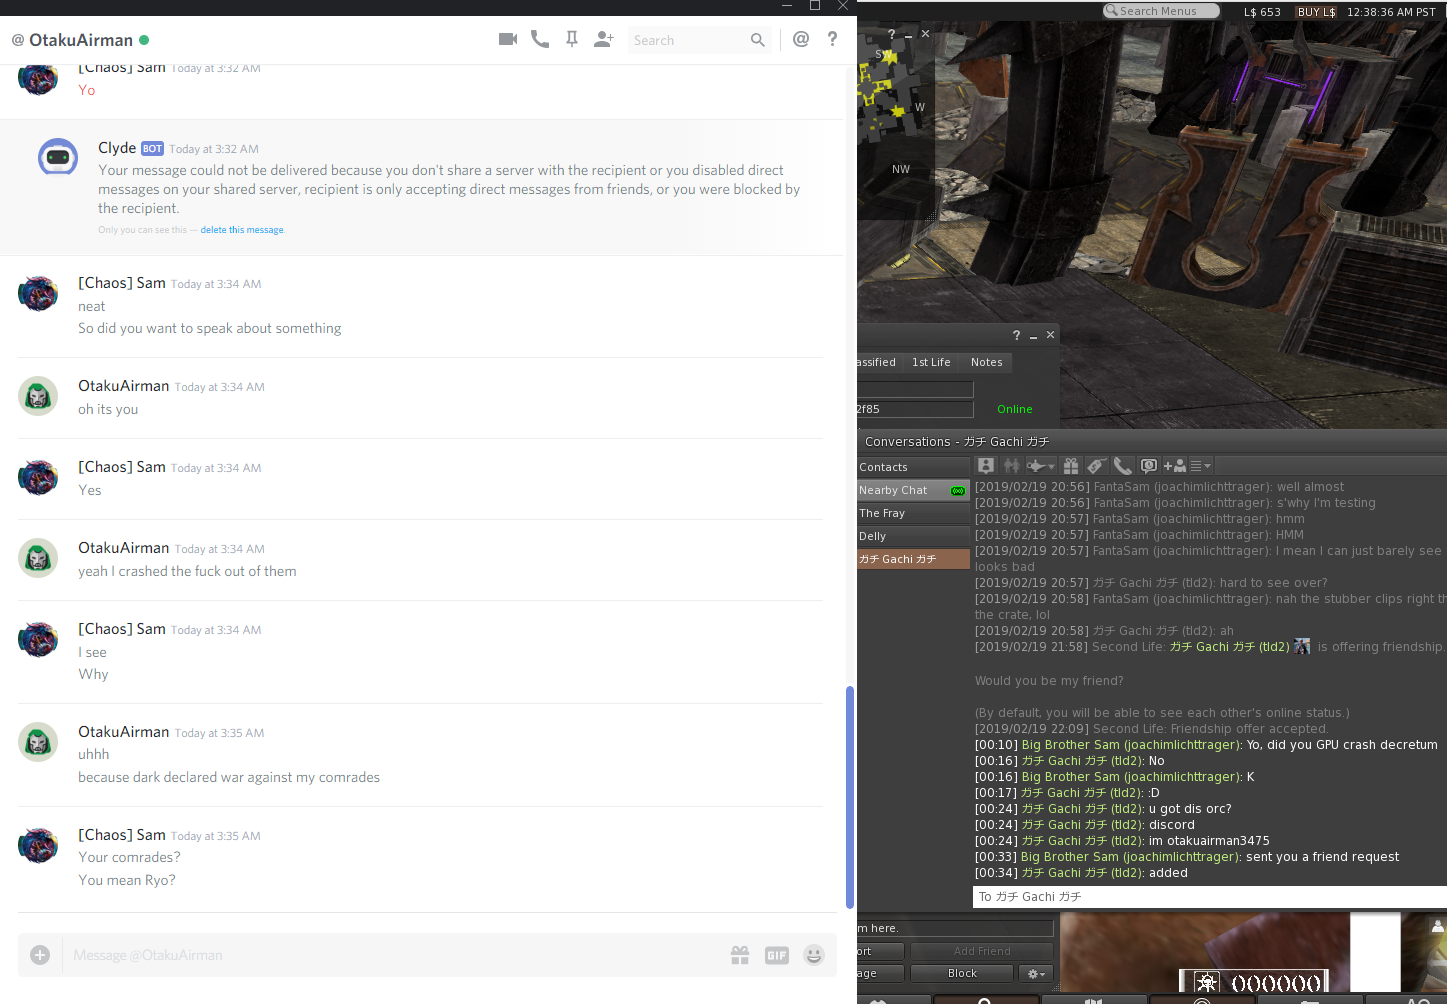The height and width of the screenshot is (1004, 1447).
Task: Click the Discord search magnifier icon
Action: (758, 40)
